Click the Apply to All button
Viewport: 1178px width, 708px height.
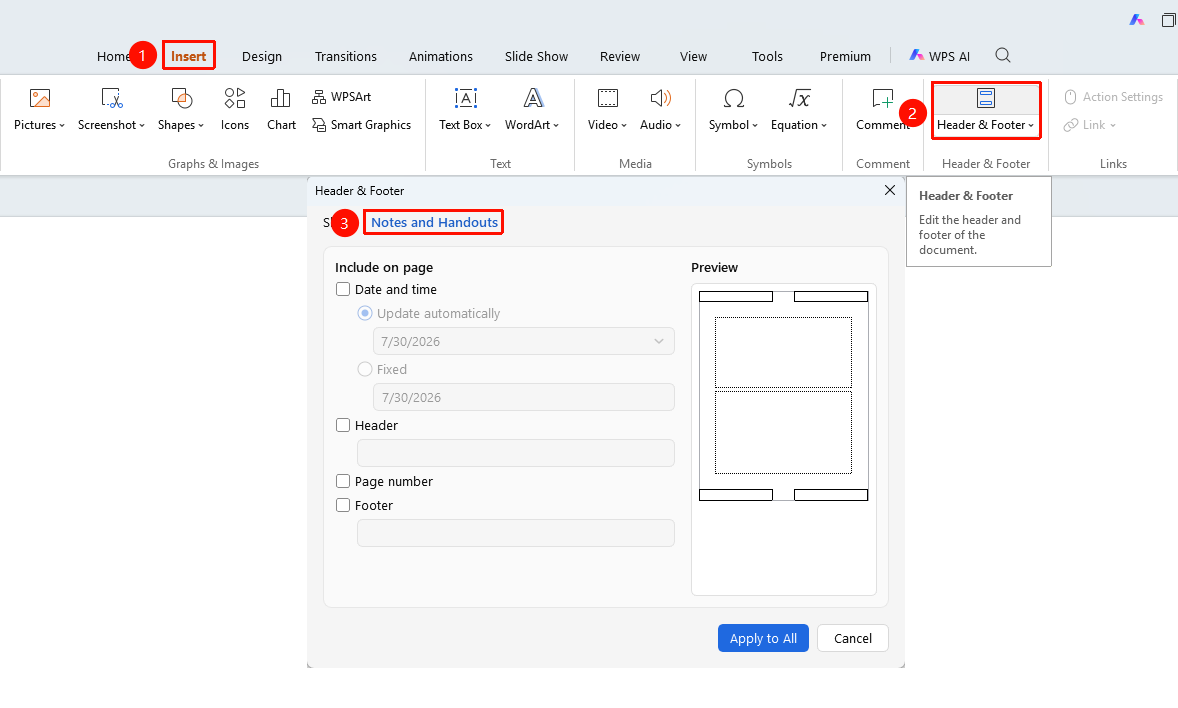tap(763, 638)
